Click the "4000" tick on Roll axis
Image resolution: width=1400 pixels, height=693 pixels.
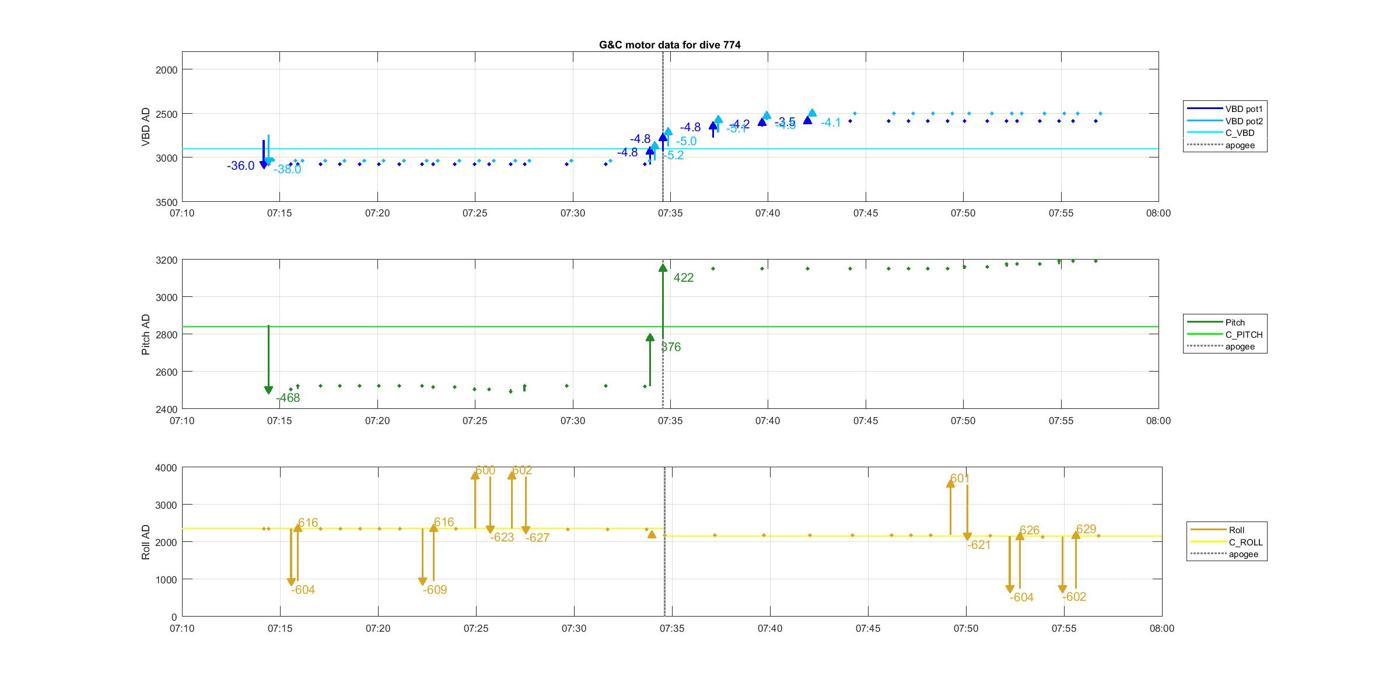[167, 467]
